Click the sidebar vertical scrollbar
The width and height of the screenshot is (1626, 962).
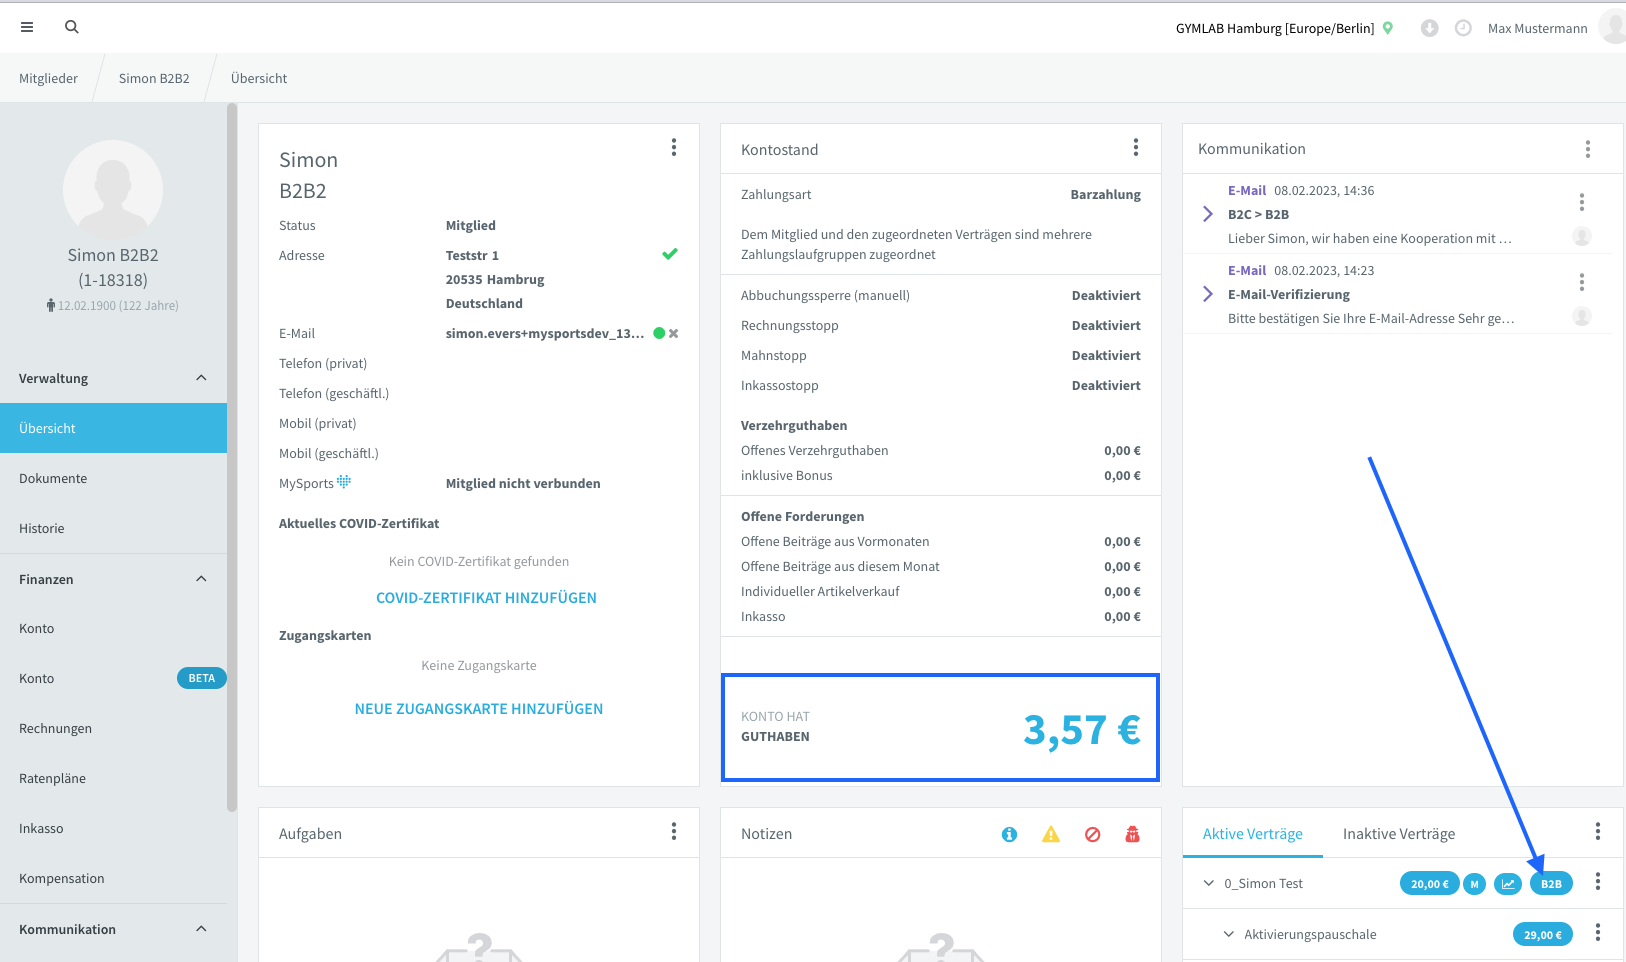(232, 458)
